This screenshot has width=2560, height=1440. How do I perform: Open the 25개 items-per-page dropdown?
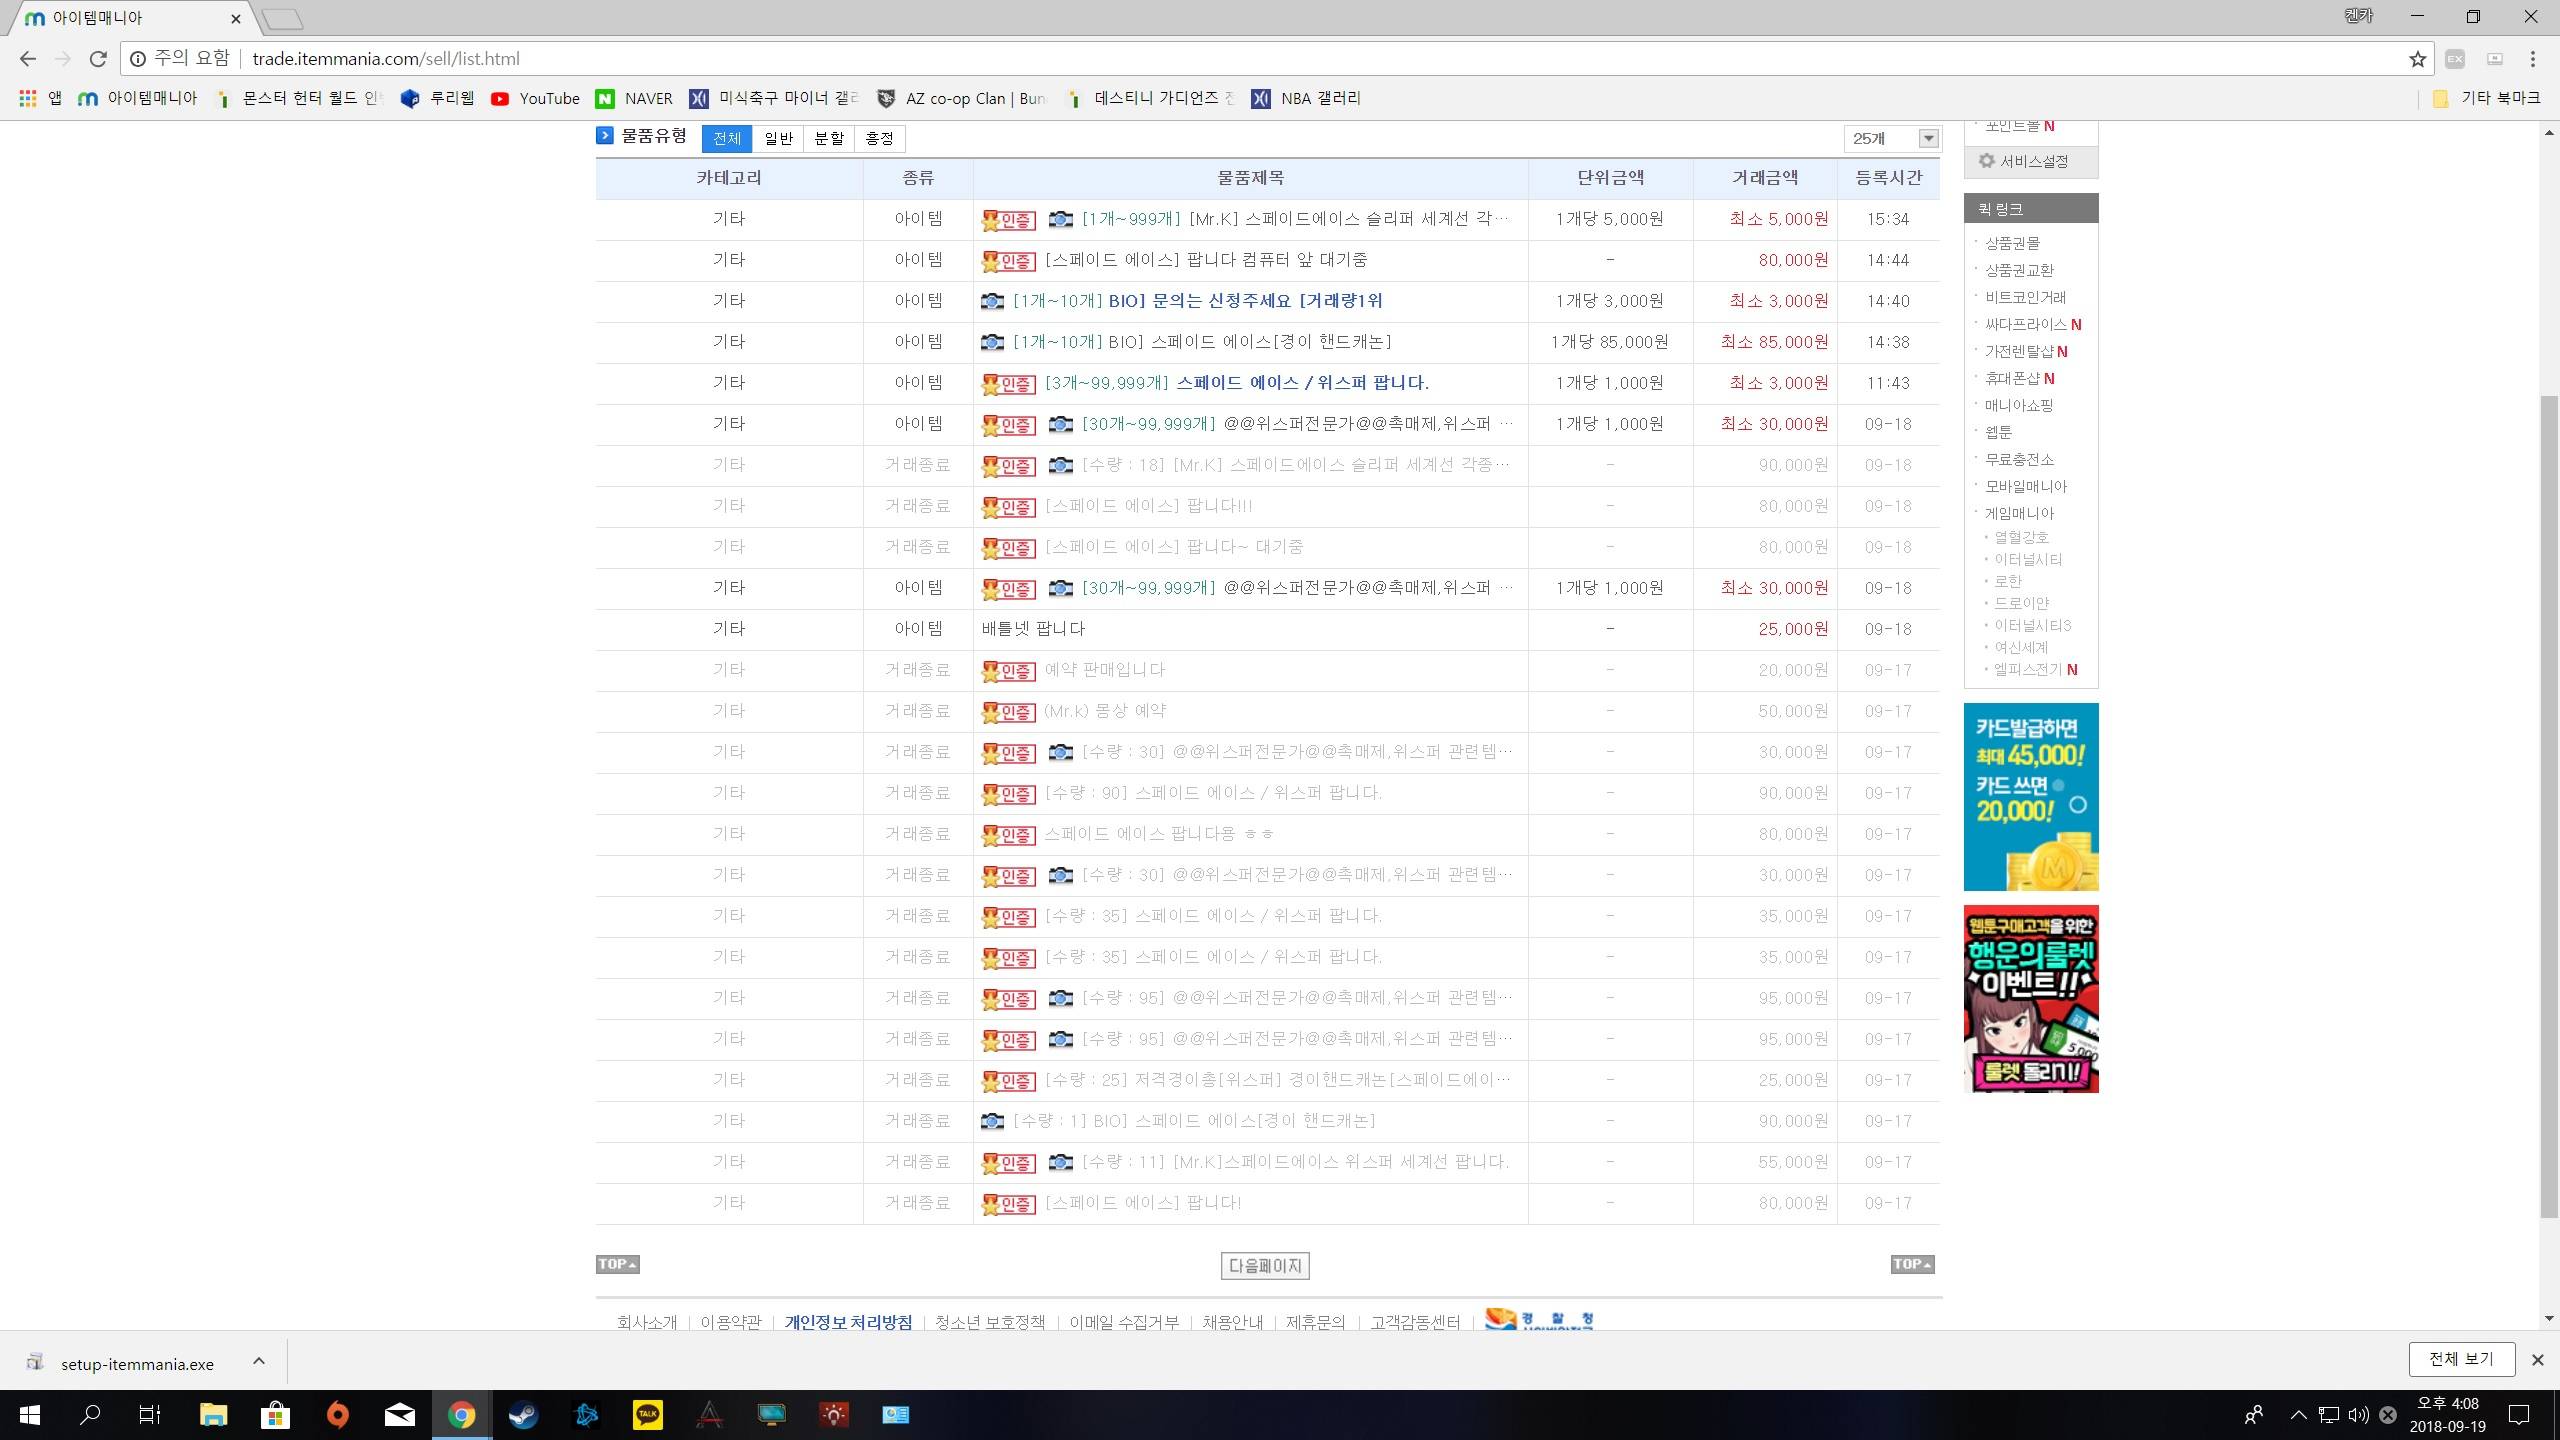(1892, 139)
